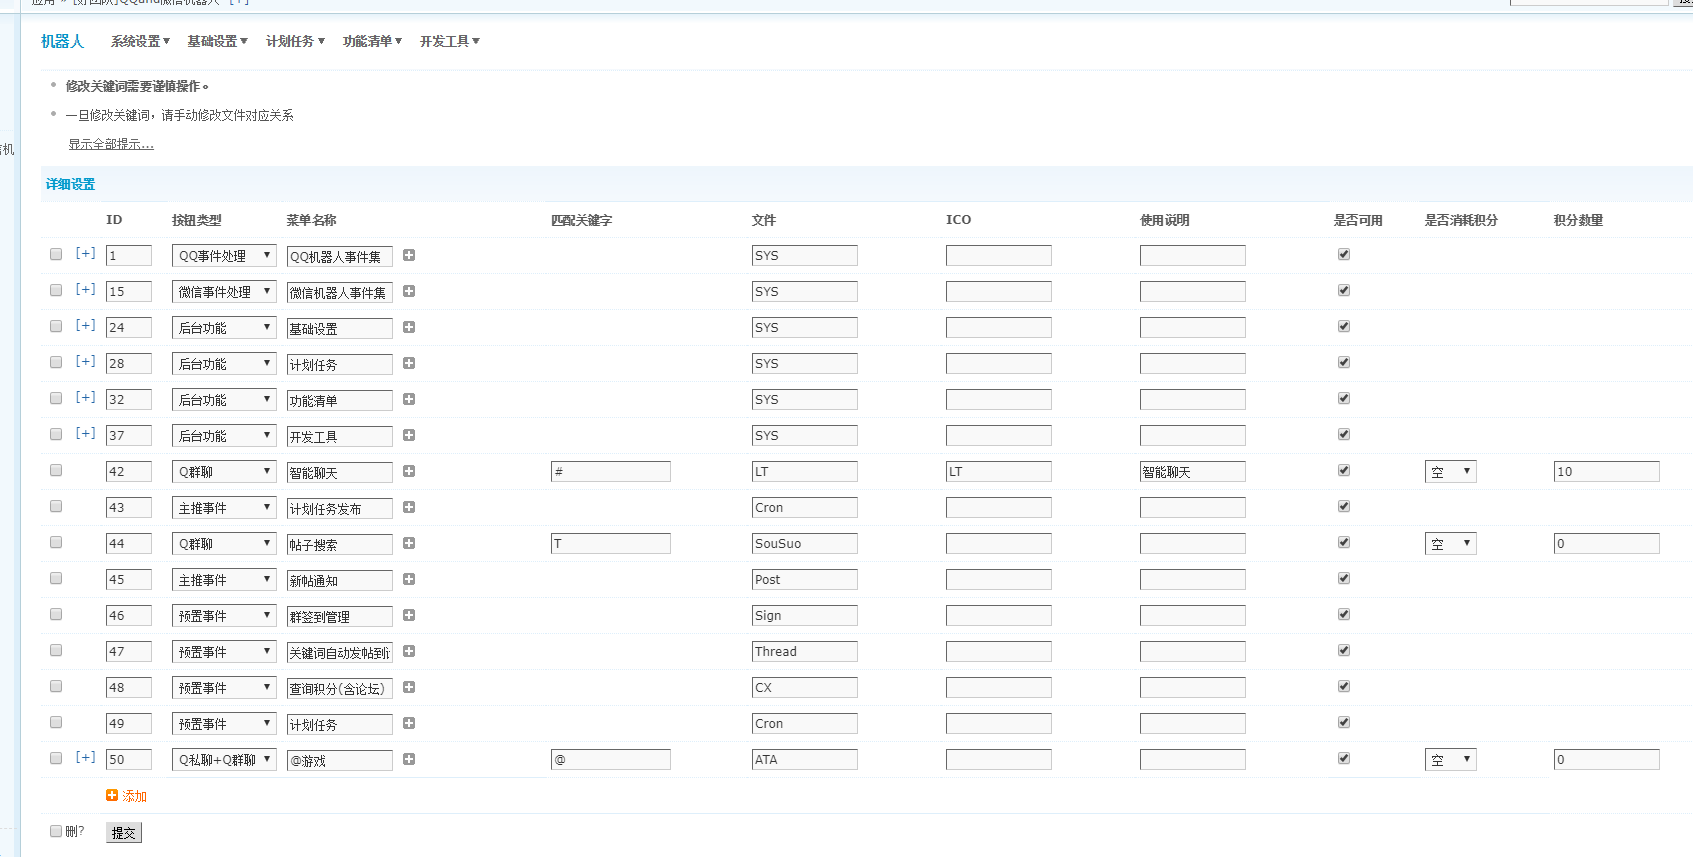
Task: Expand sub-items of row ID 37
Action: tap(86, 433)
